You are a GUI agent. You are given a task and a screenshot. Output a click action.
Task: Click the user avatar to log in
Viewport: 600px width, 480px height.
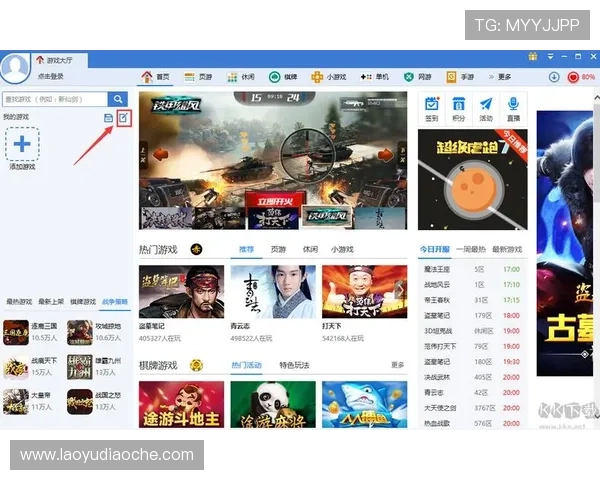(15, 67)
